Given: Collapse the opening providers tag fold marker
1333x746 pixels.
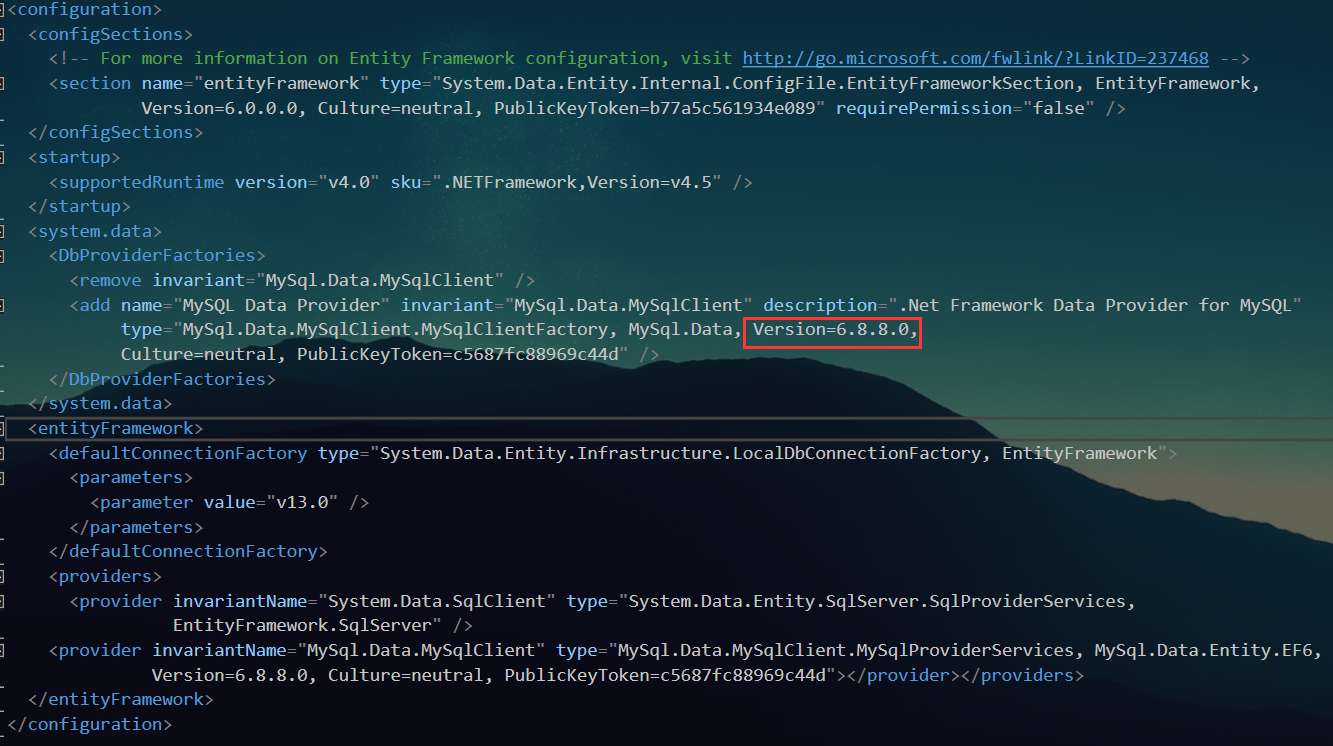Looking at the screenshot, I should [x=2, y=576].
